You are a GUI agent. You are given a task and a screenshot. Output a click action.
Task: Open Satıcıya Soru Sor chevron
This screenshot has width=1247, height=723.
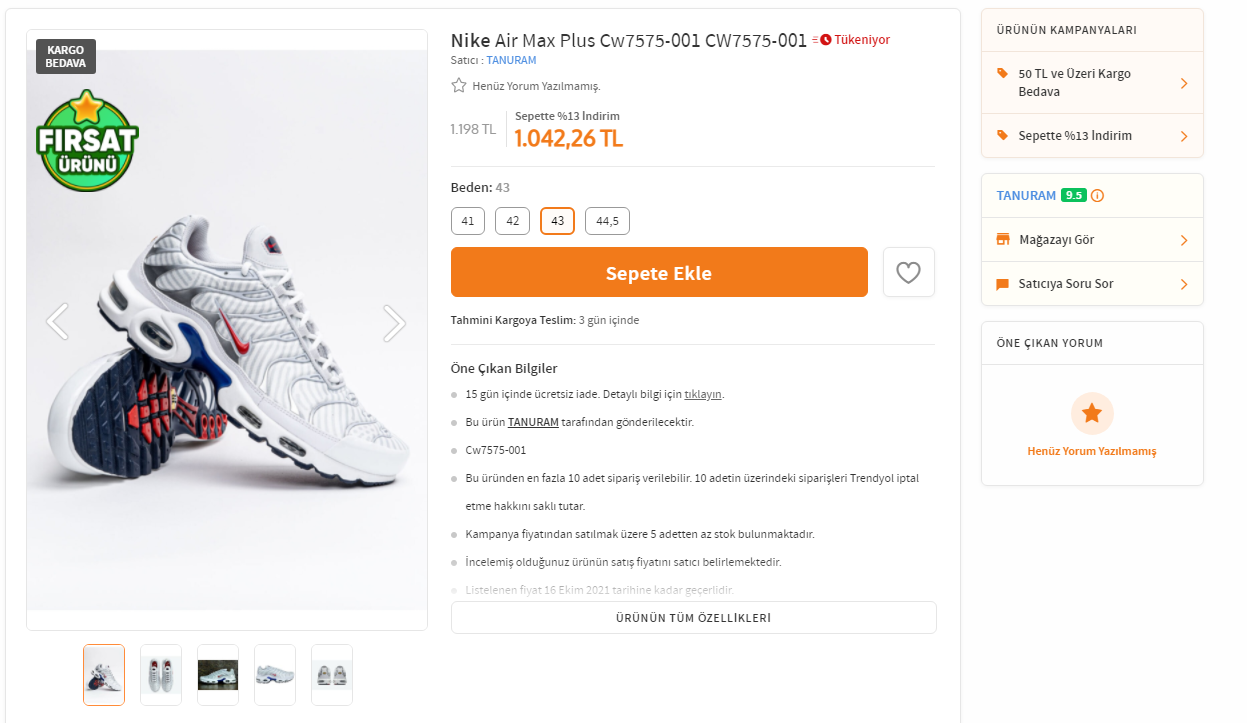point(1184,284)
